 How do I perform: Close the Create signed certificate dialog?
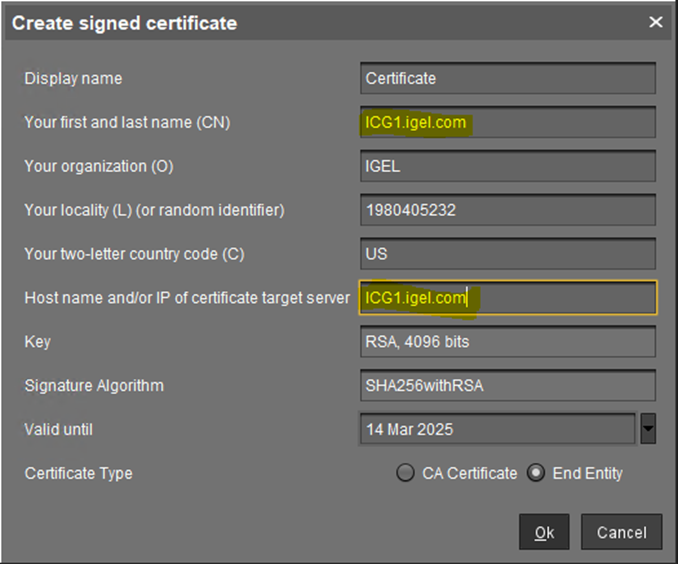656,22
